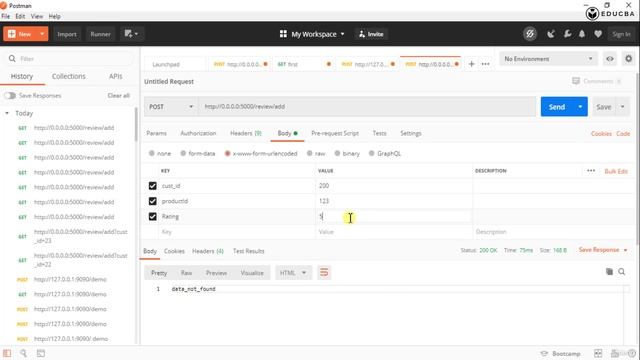Click the wrap lines icon in response

click(x=324, y=272)
